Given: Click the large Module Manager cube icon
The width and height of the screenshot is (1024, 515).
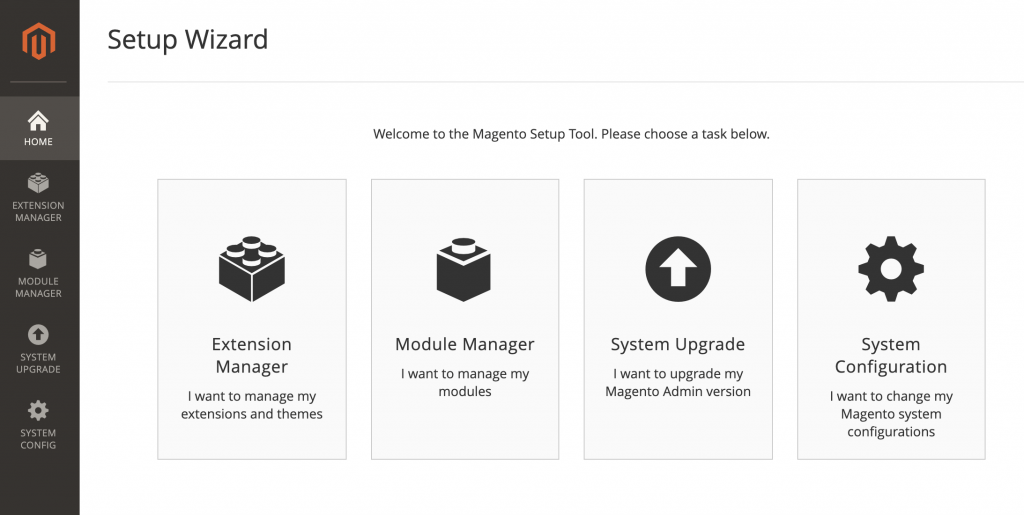Looking at the screenshot, I should pos(464,270).
